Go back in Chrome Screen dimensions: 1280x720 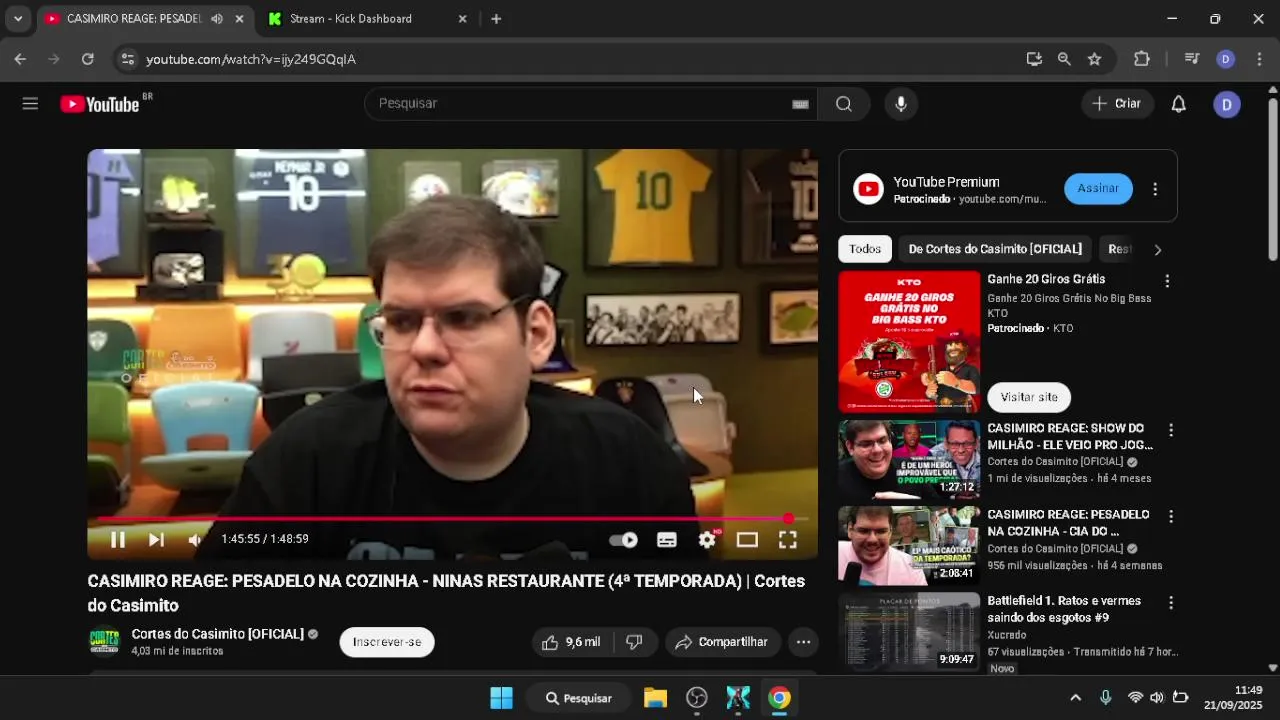[20, 59]
